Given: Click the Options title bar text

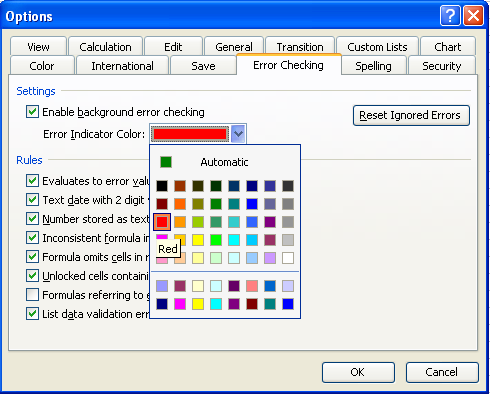Looking at the screenshot, I should [x=29, y=16].
